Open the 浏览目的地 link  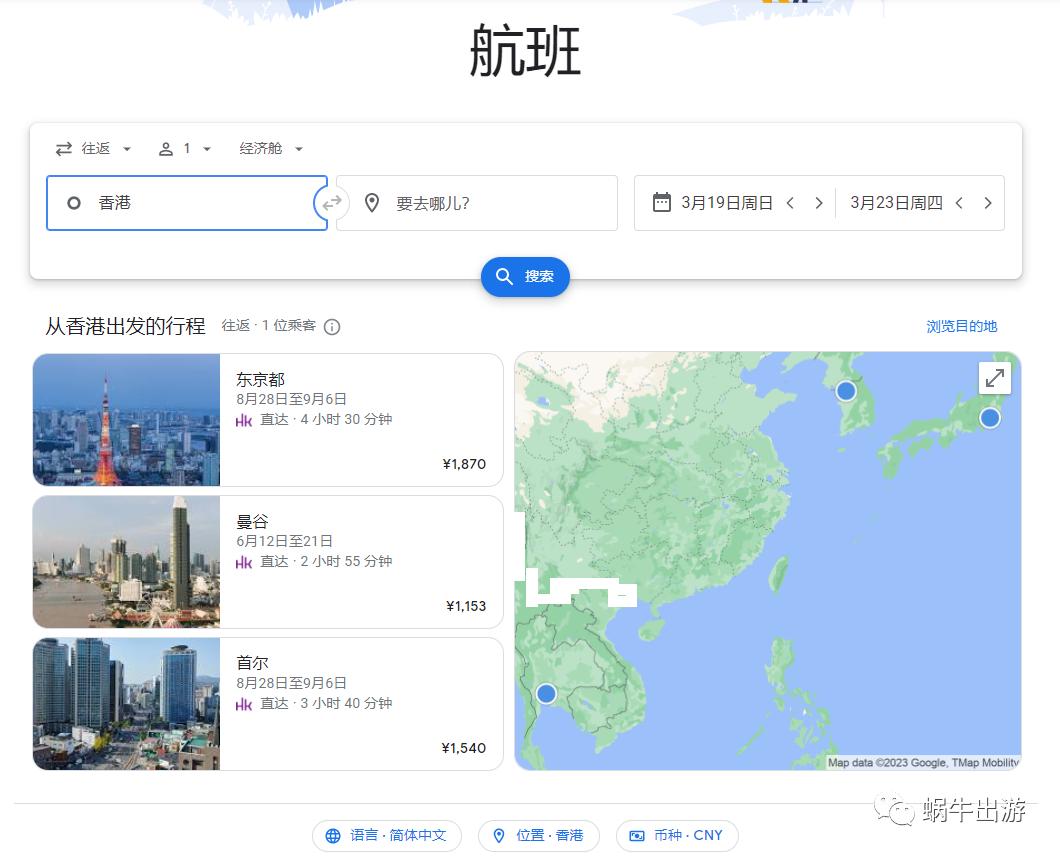tap(961, 326)
